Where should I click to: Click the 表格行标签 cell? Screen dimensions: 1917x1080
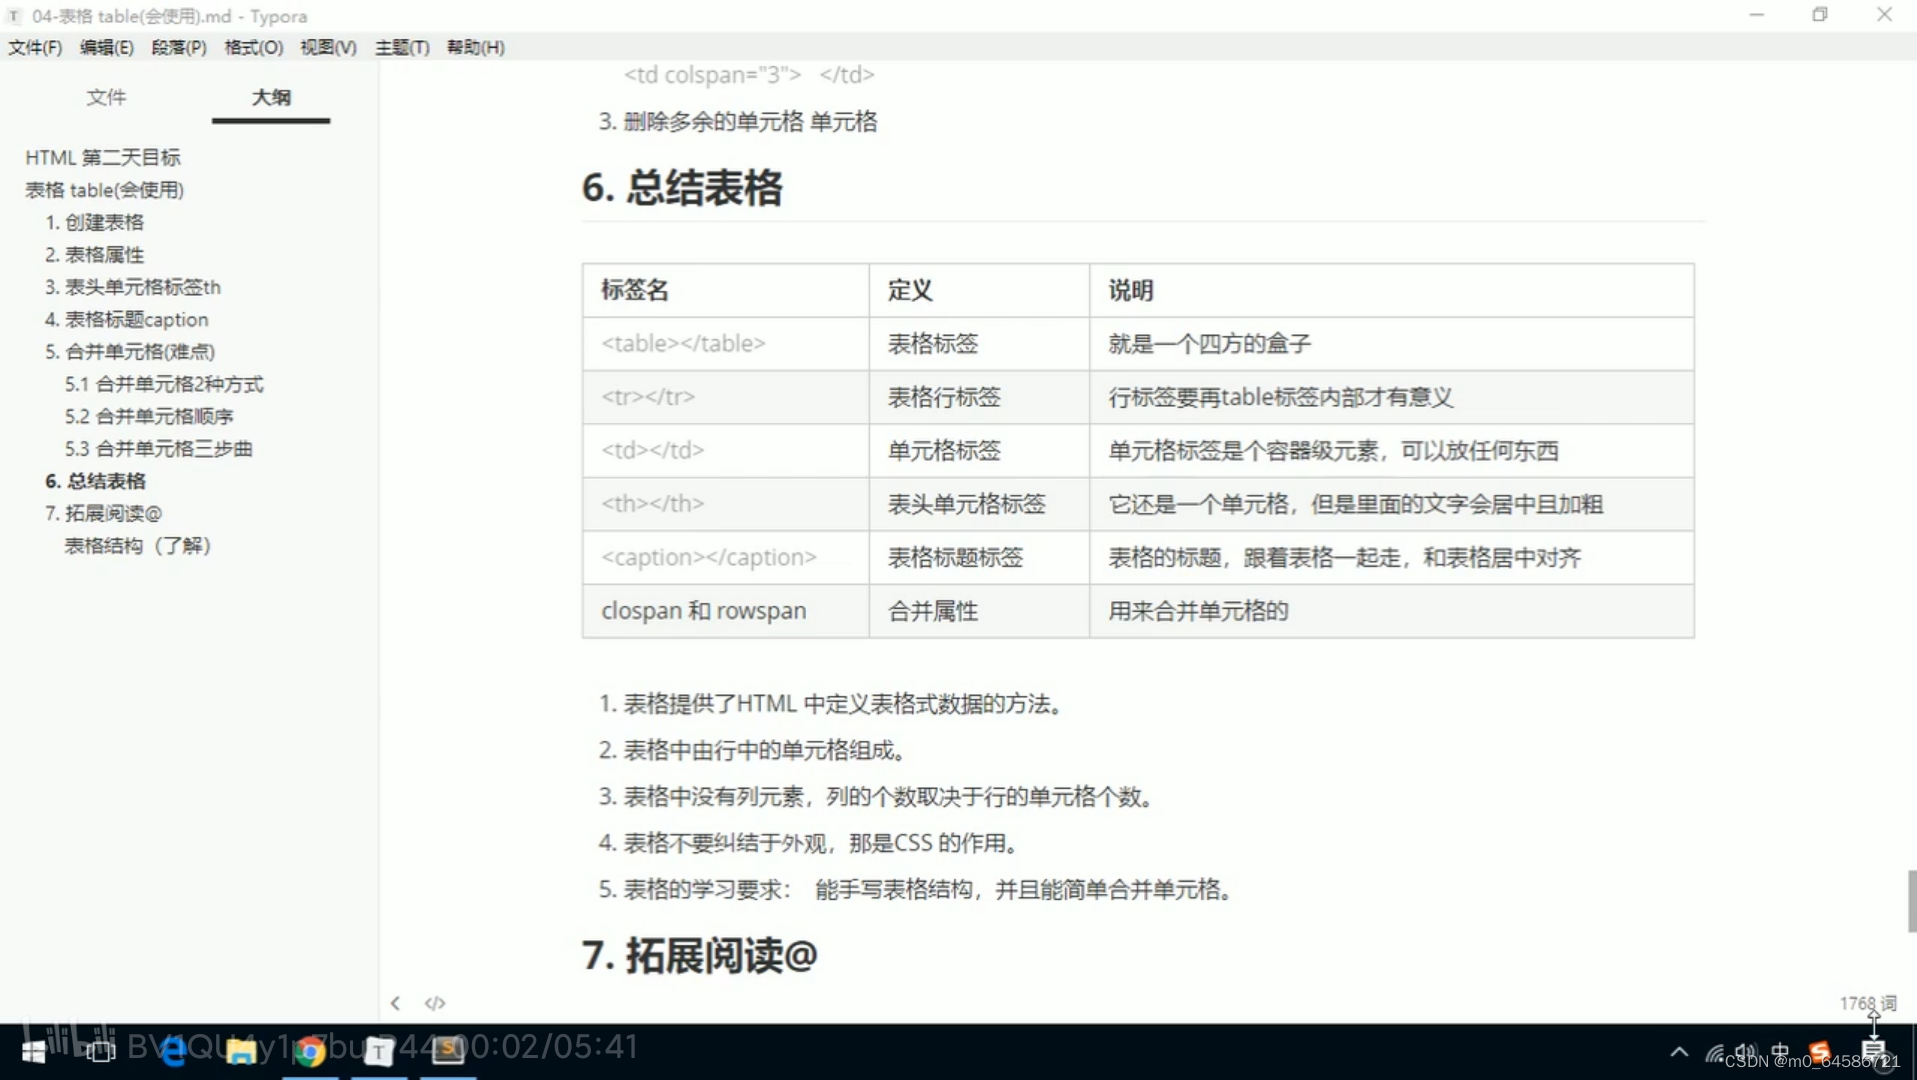coord(979,397)
